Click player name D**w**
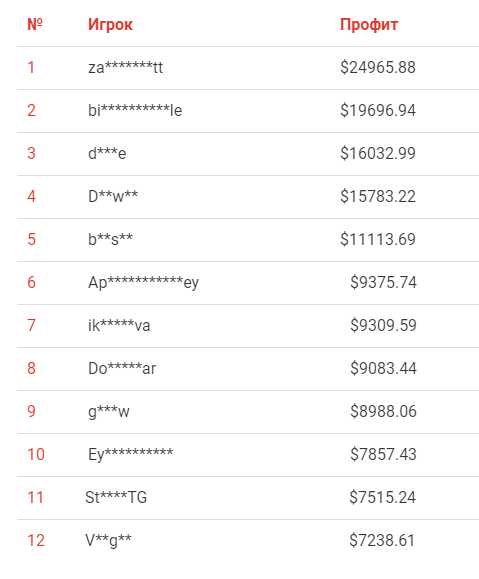 pos(113,196)
